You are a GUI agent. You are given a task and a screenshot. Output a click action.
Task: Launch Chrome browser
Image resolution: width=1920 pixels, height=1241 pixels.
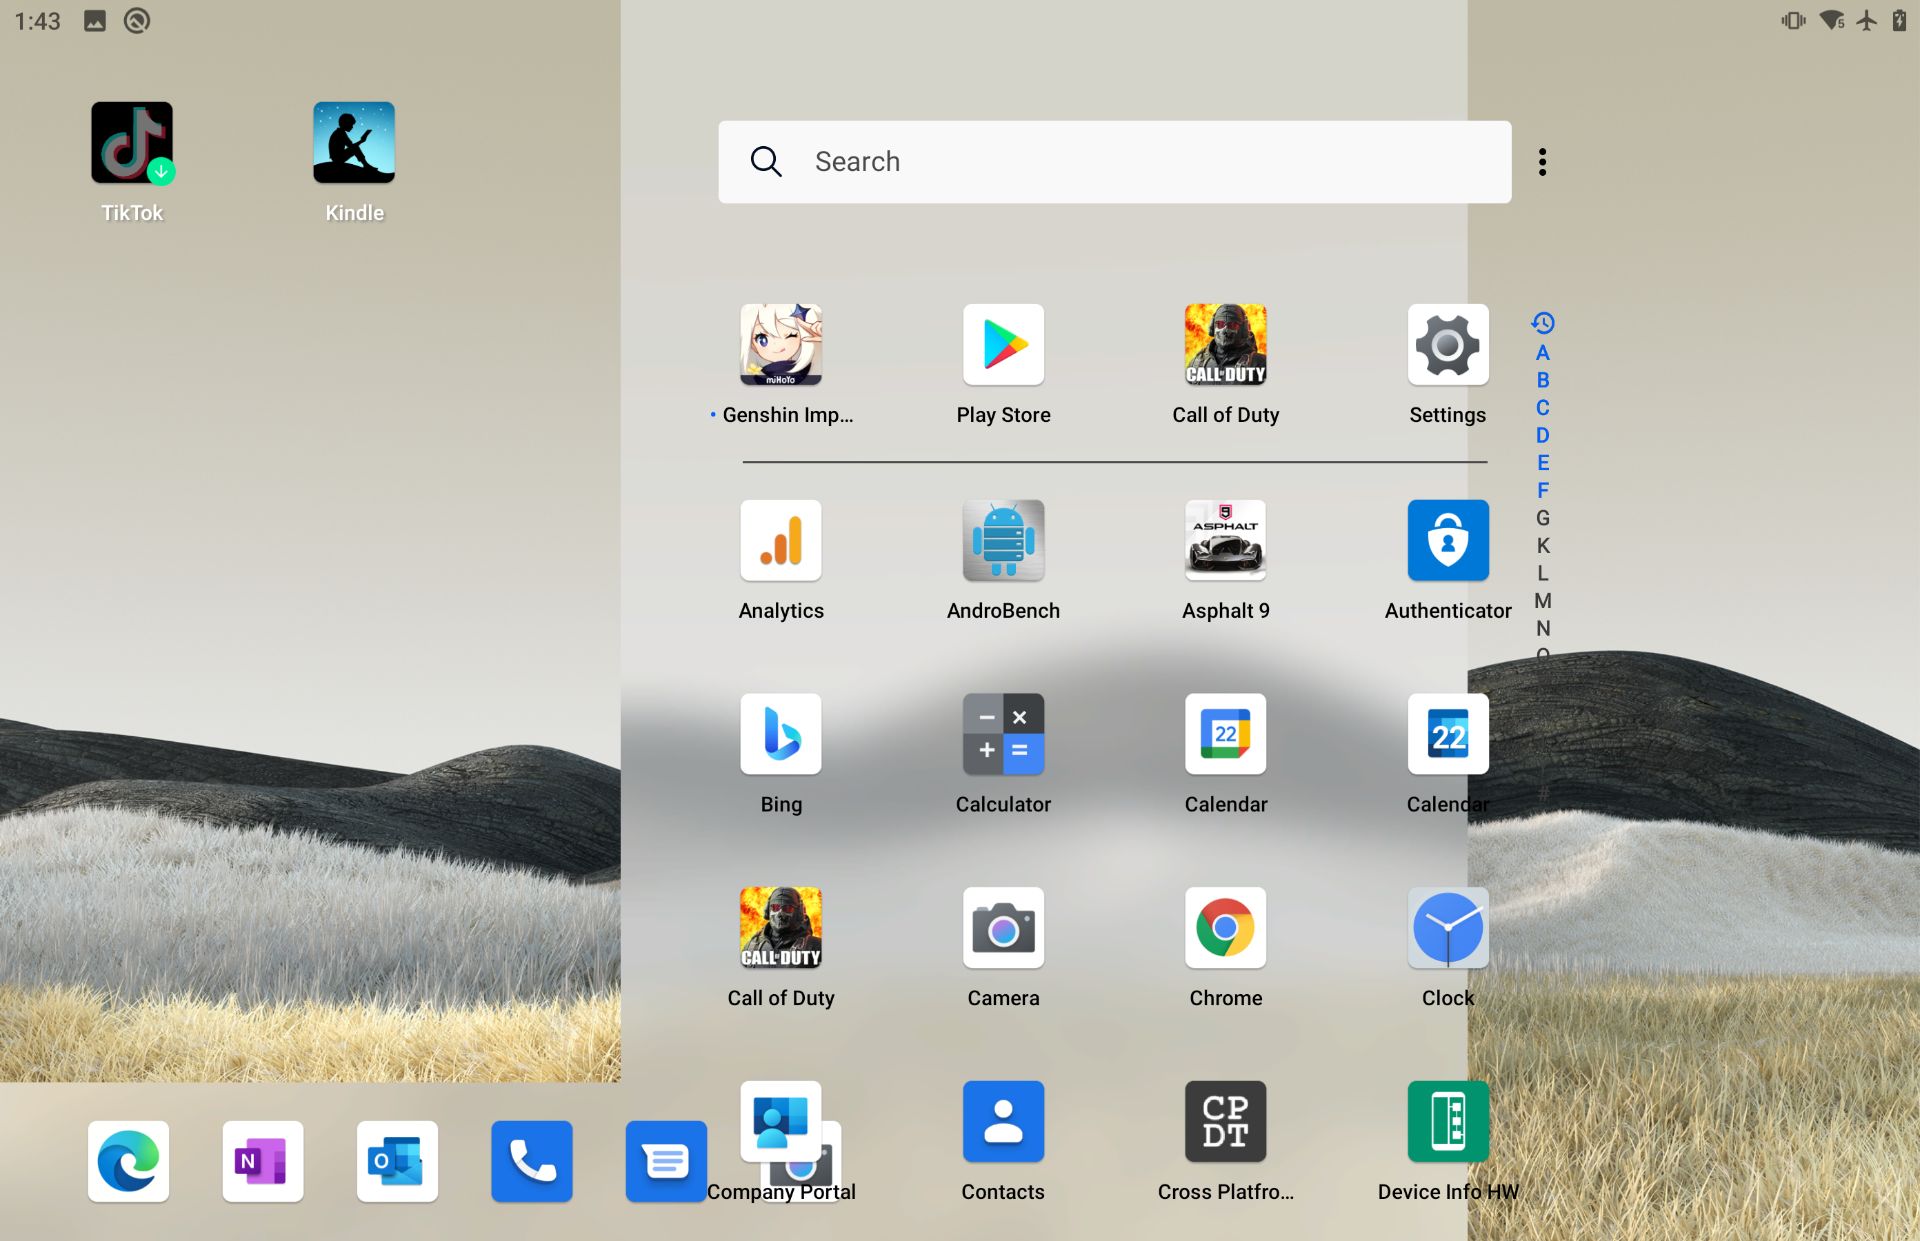pyautogui.click(x=1226, y=928)
